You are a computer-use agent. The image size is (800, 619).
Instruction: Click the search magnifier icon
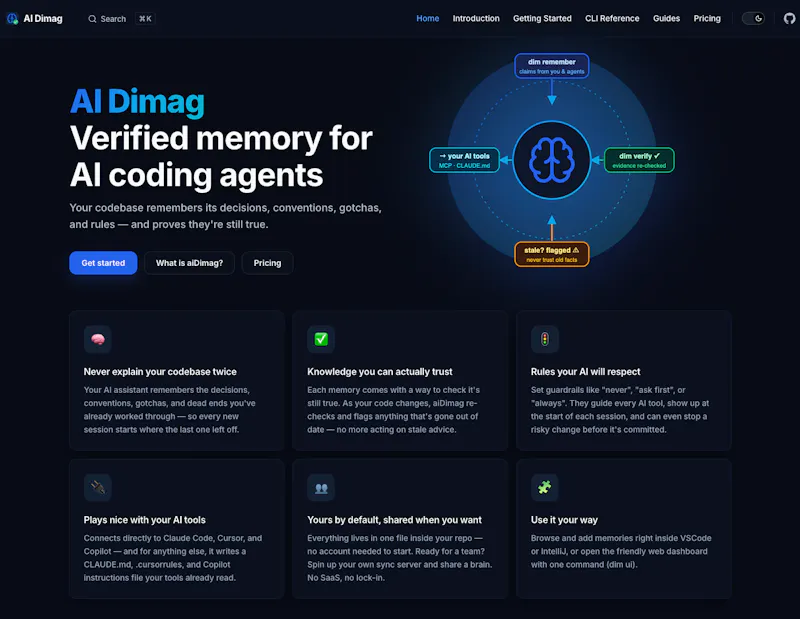(92, 19)
